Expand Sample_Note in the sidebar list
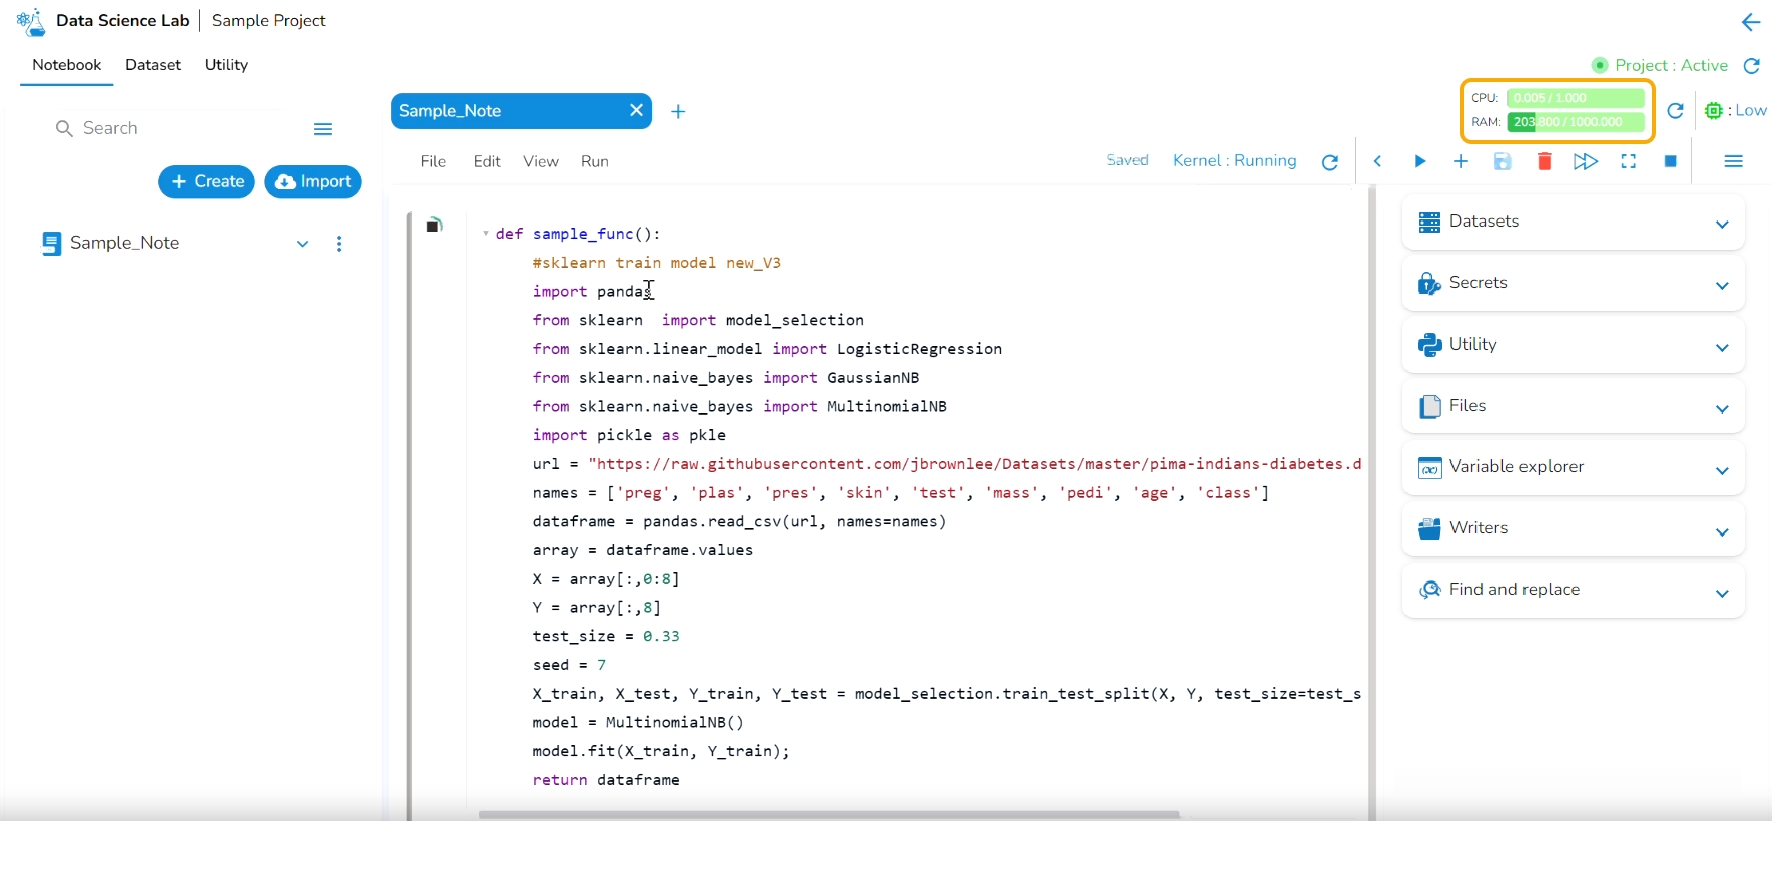Viewport: 1772px width, 892px height. click(302, 244)
